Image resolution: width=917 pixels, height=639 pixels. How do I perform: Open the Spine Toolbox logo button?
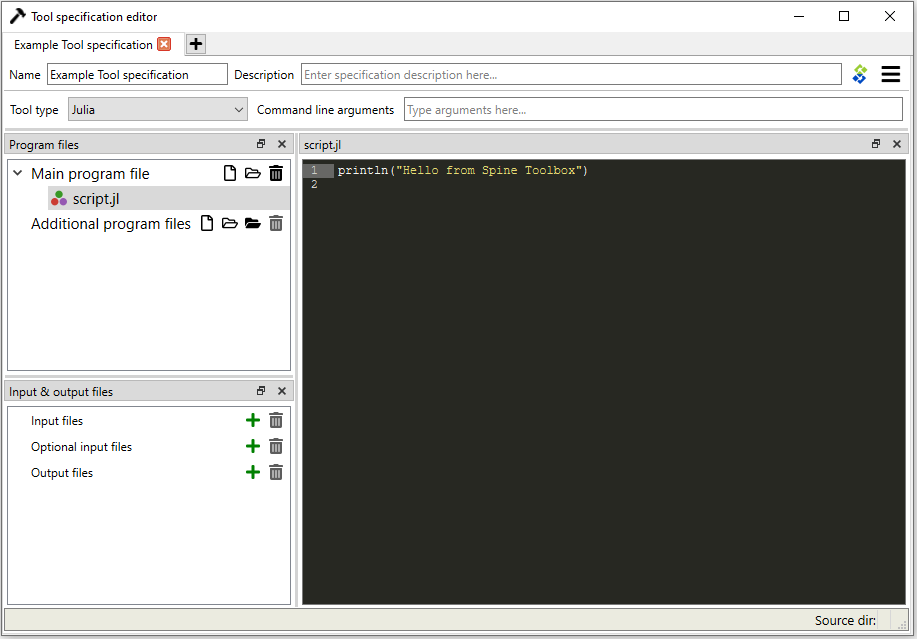pos(860,74)
